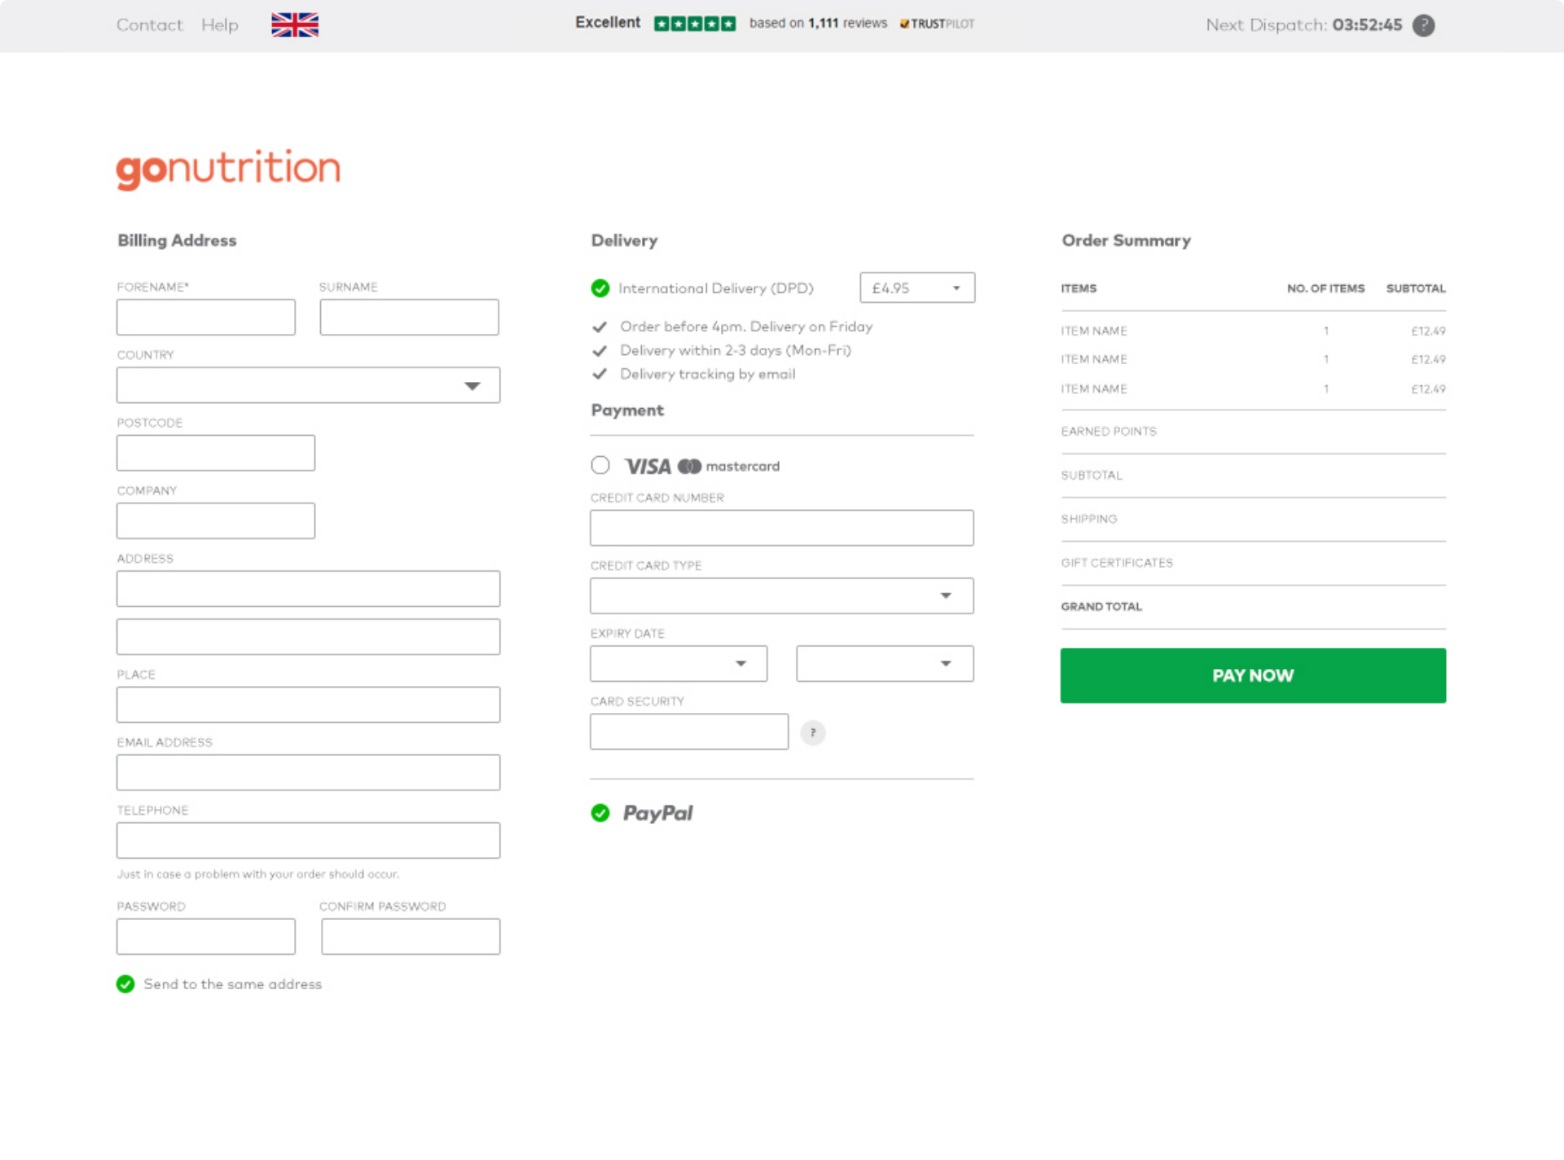Click the gonutrition logo

tap(228, 169)
